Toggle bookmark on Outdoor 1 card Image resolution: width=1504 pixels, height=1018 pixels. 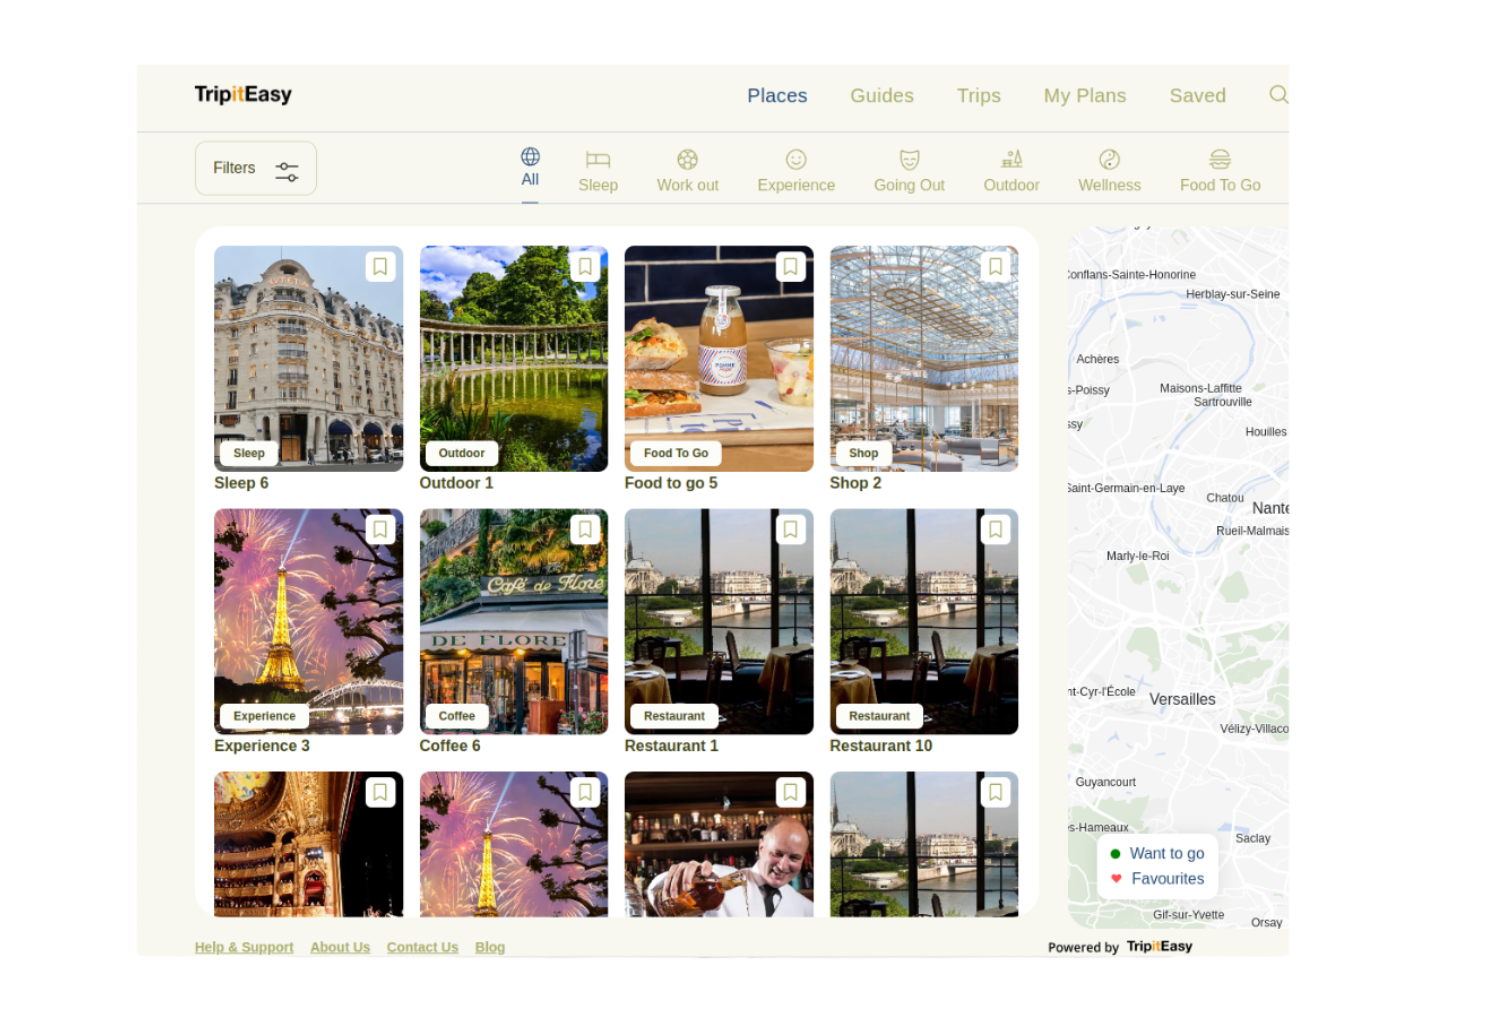pyautogui.click(x=585, y=267)
